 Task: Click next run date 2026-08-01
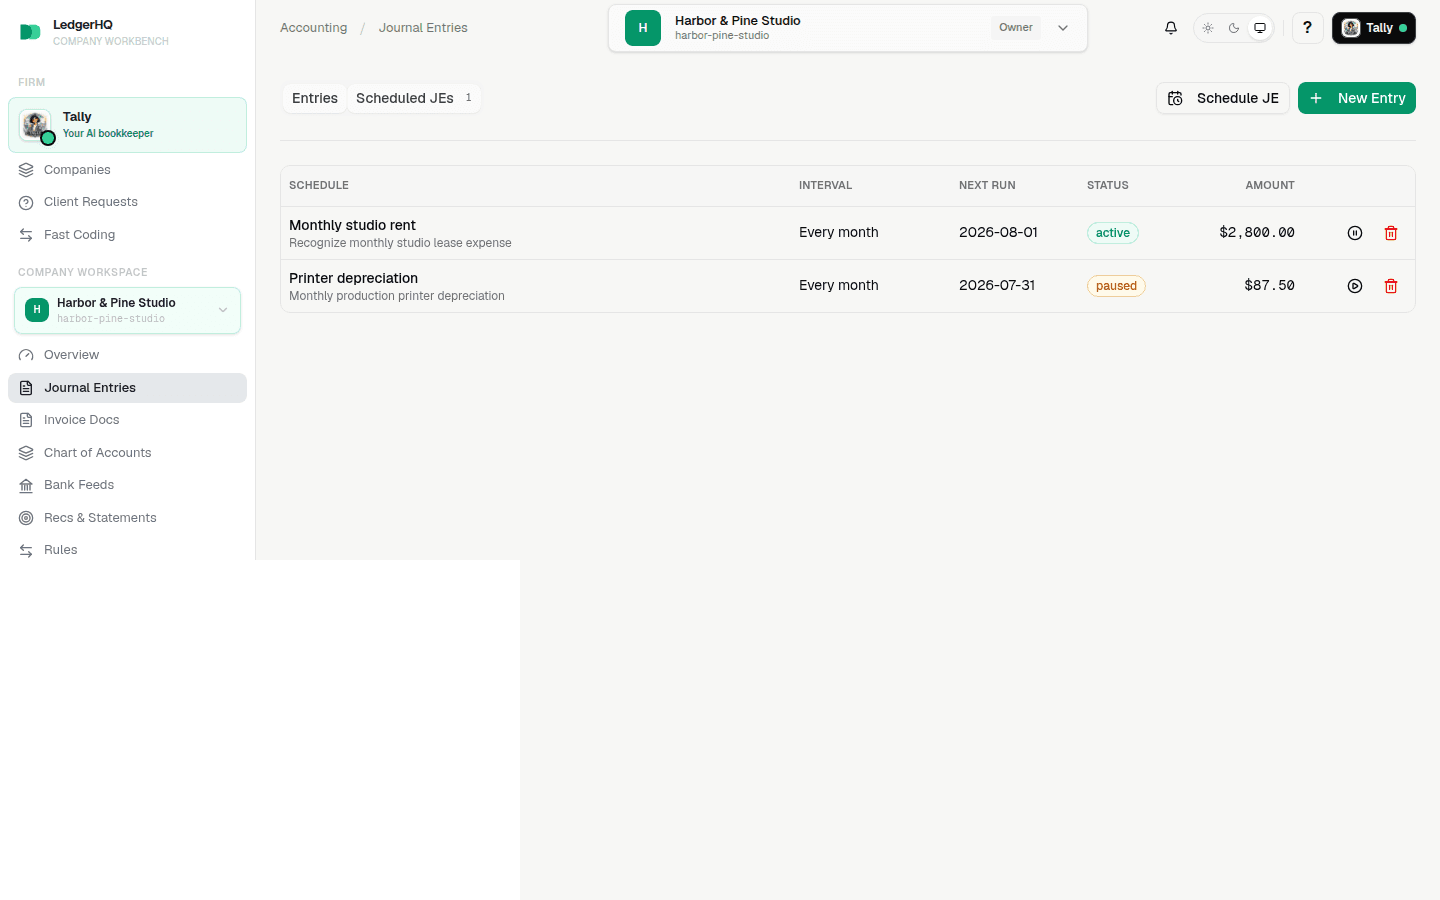pyautogui.click(x=998, y=232)
